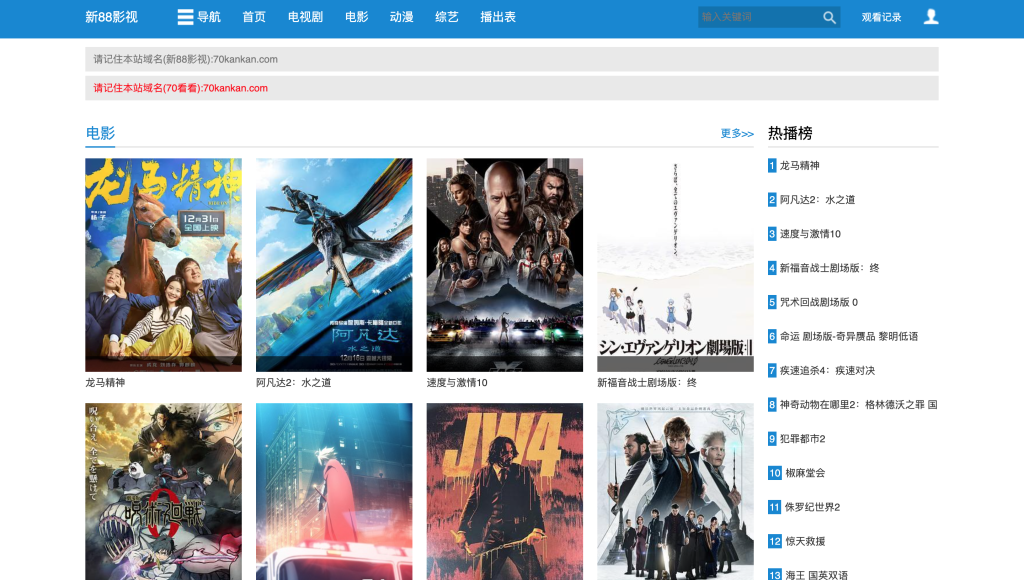The width and height of the screenshot is (1024, 580).
Task: Expand more movies via 更多>> link
Action: pyautogui.click(x=737, y=133)
